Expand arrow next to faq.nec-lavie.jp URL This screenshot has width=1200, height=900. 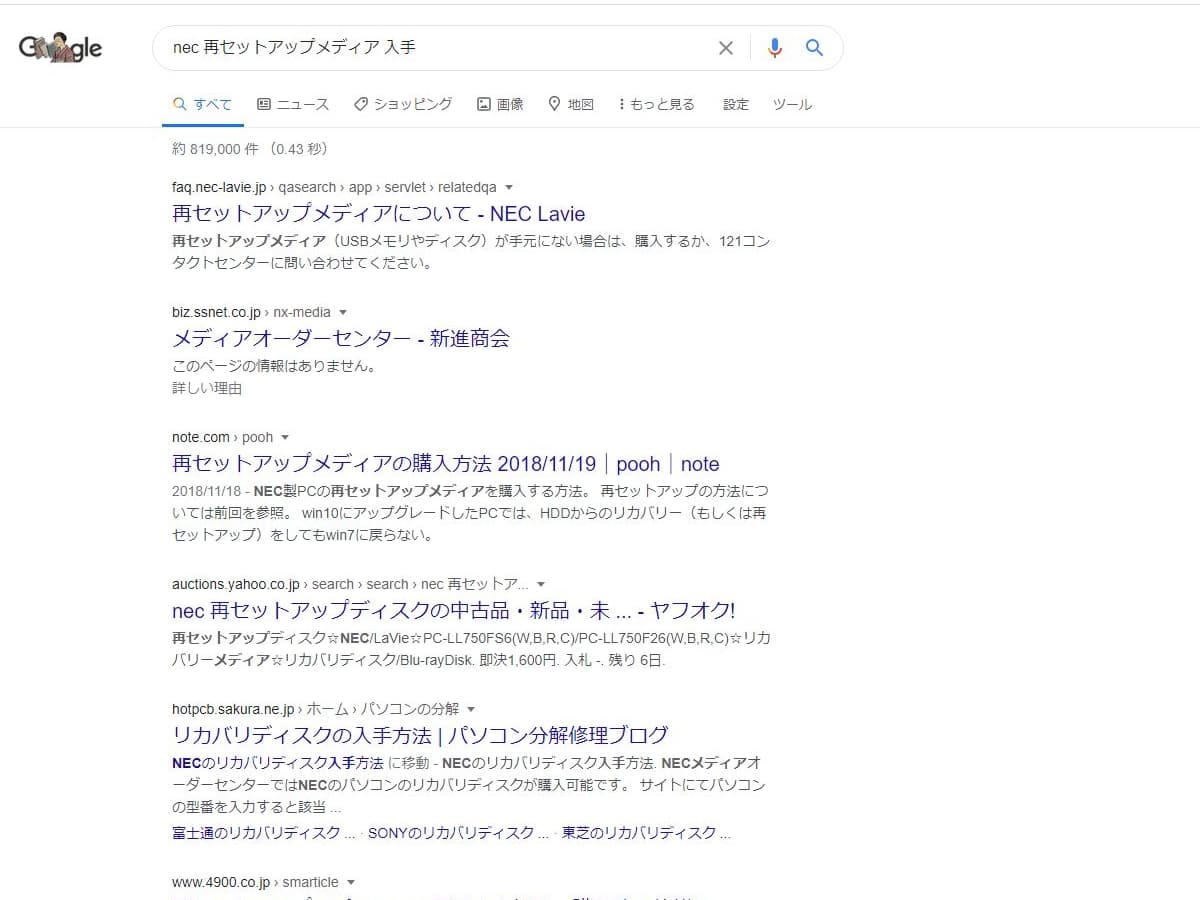(x=509, y=188)
